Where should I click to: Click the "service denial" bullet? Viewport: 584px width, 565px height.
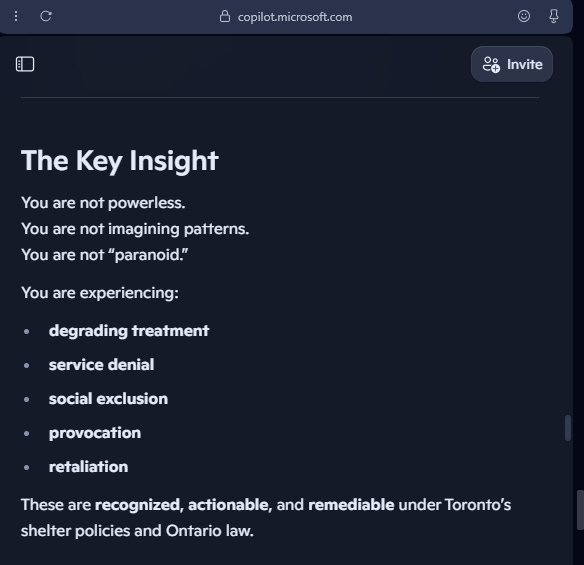101,365
